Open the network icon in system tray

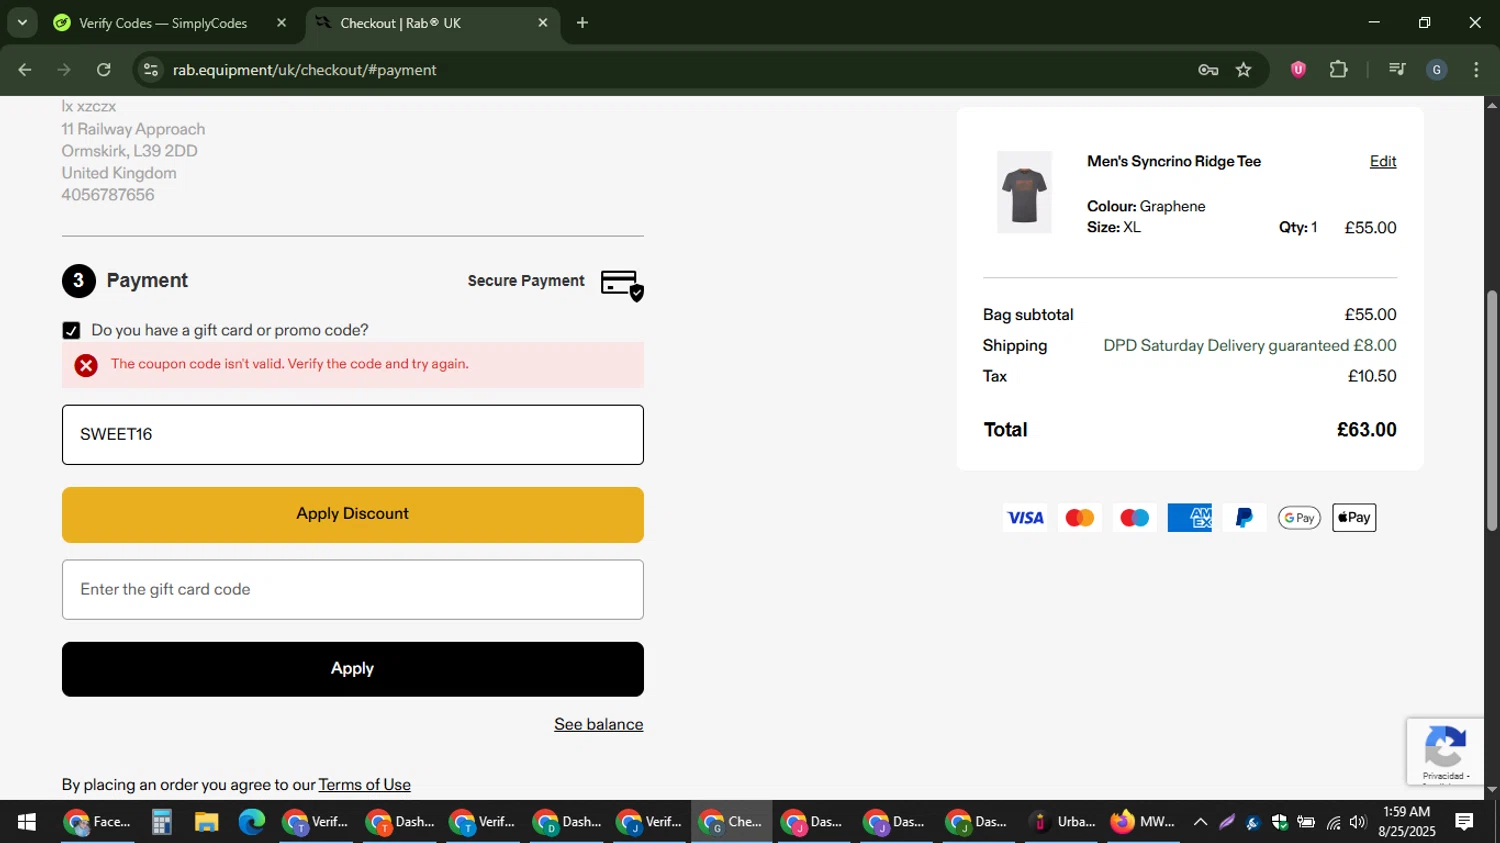point(1333,822)
